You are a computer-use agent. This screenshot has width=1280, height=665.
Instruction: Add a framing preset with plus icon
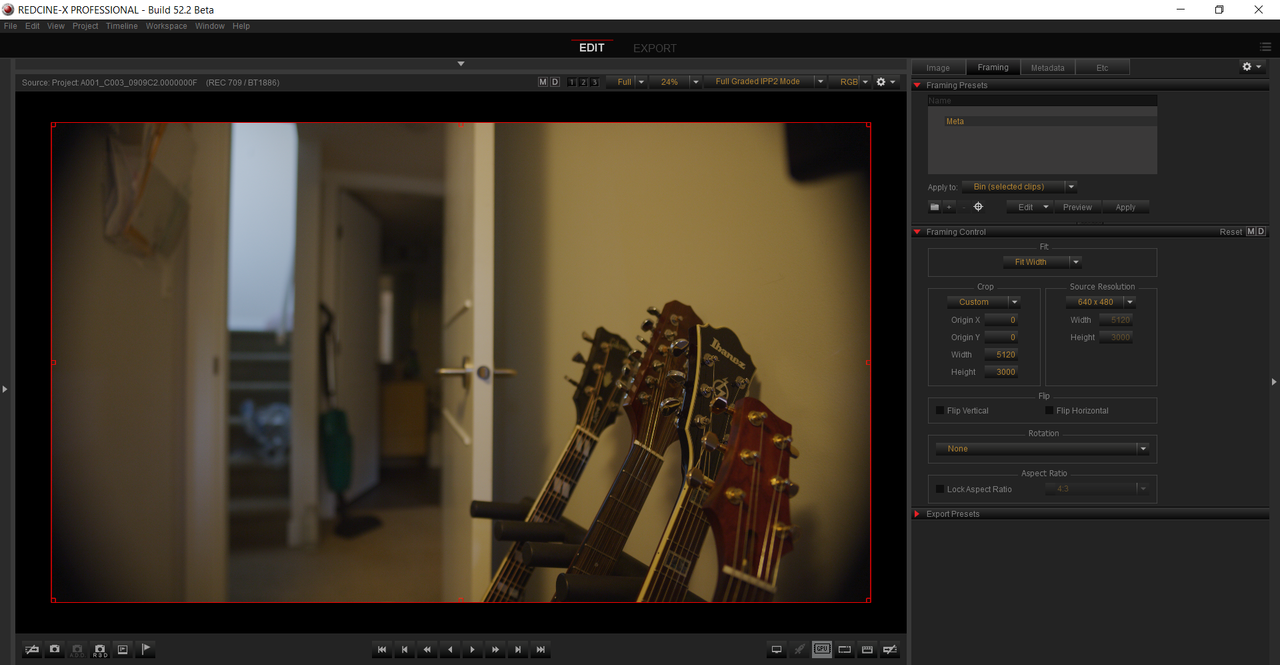coord(949,207)
